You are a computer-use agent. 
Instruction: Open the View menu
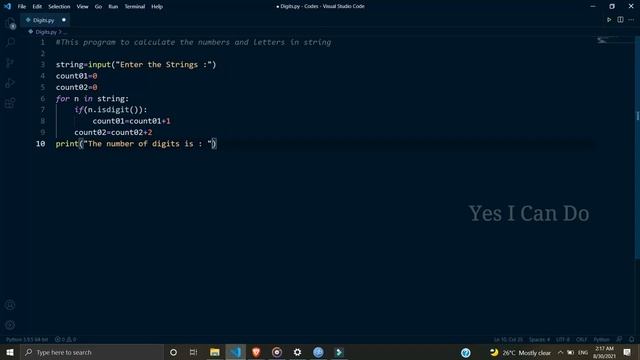pos(82,7)
